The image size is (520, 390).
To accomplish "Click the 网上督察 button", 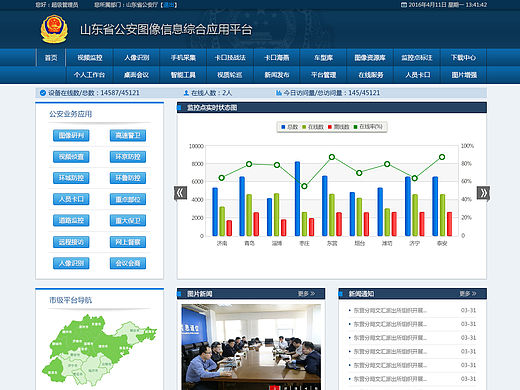I will pos(128,242).
